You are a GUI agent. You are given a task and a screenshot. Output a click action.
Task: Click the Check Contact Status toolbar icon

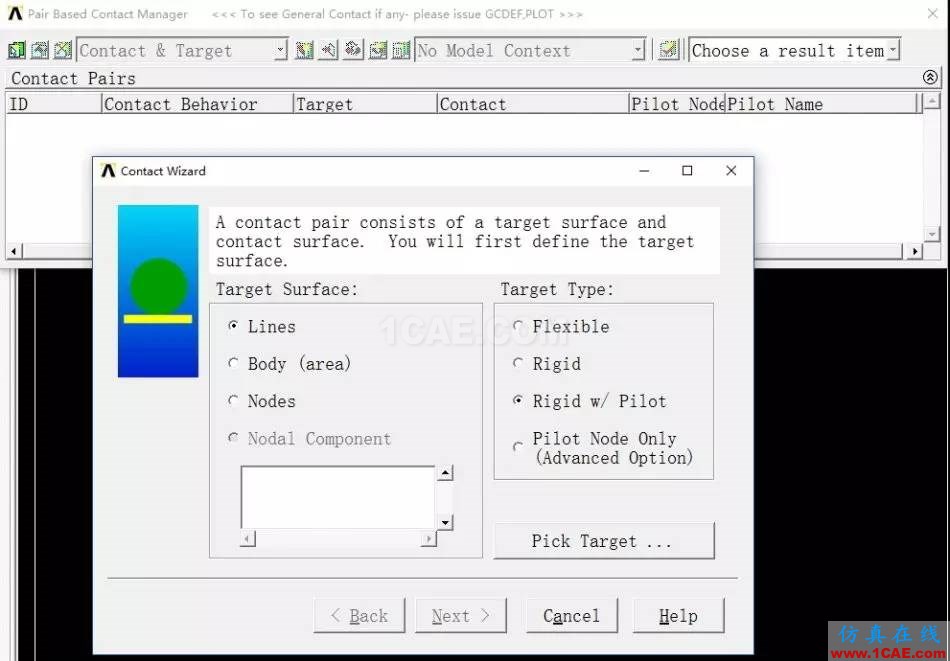coord(377,50)
